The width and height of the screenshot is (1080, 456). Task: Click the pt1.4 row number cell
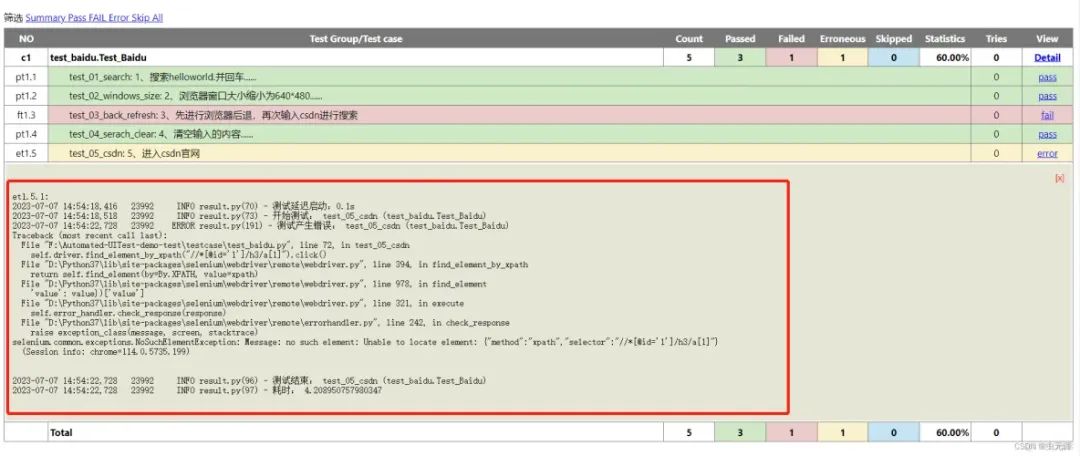26,135
